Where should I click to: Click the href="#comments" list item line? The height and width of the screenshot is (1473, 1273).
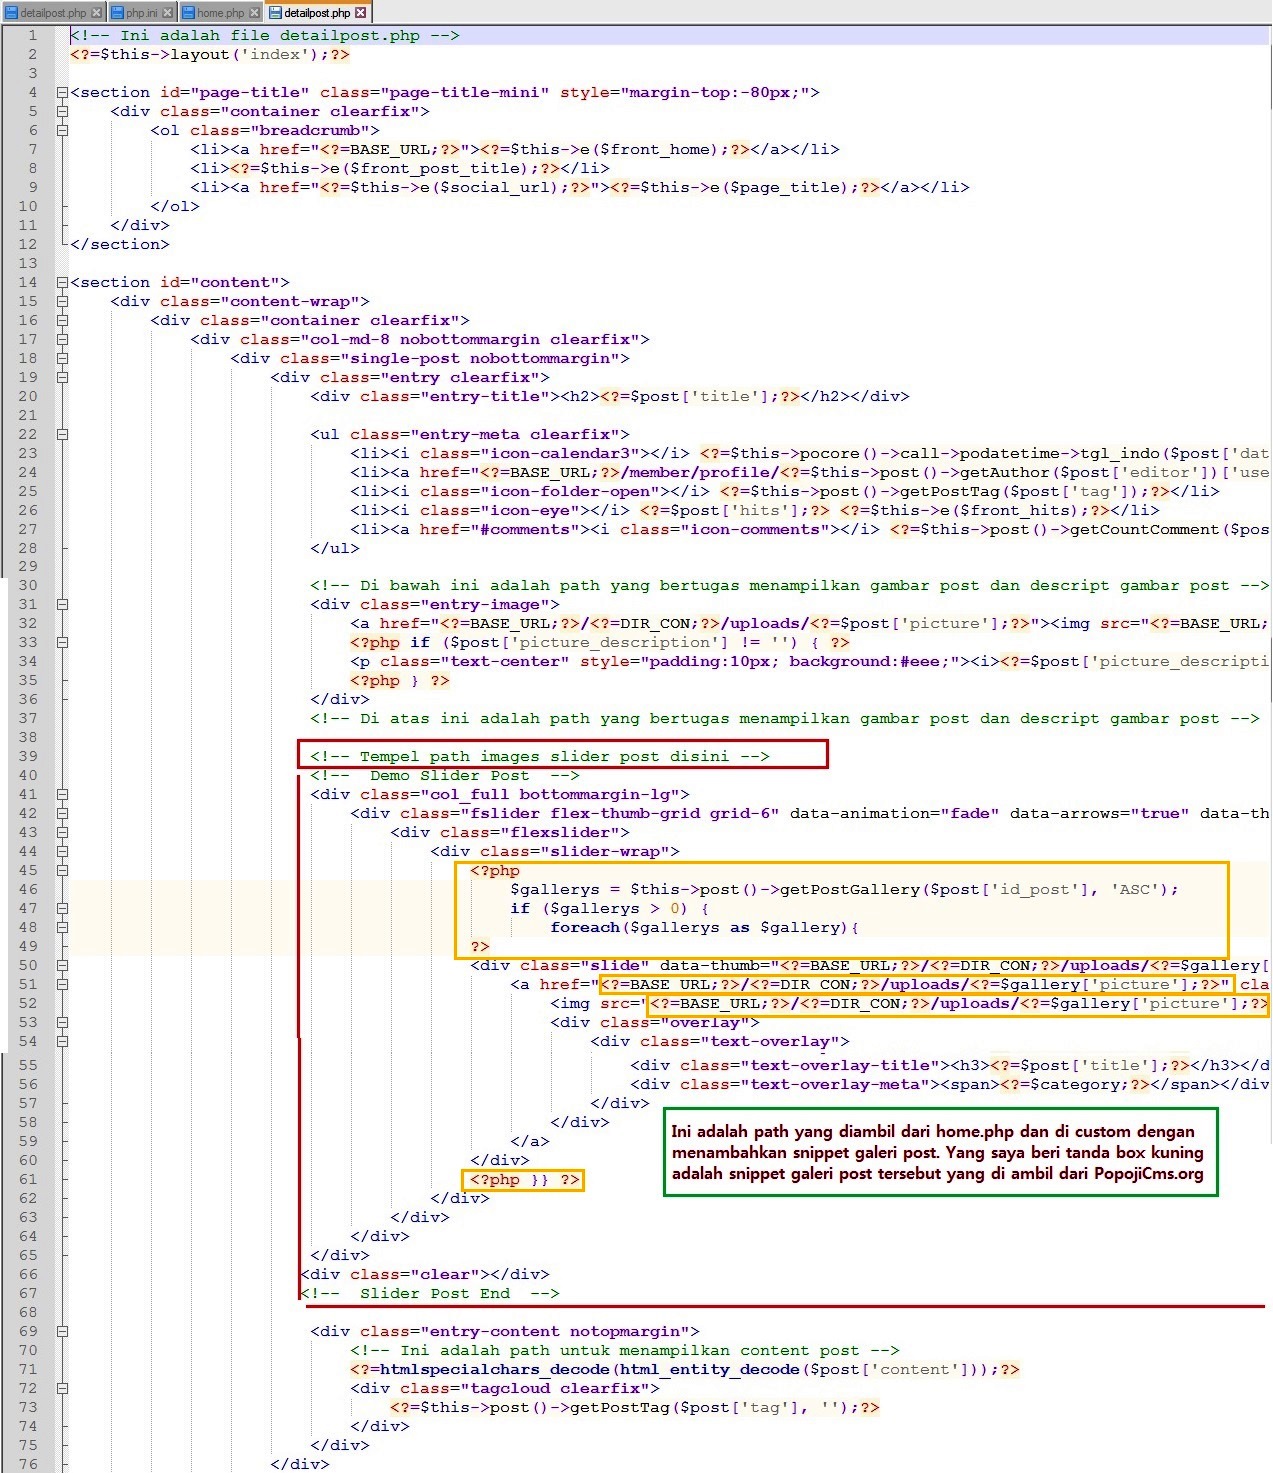810,529
